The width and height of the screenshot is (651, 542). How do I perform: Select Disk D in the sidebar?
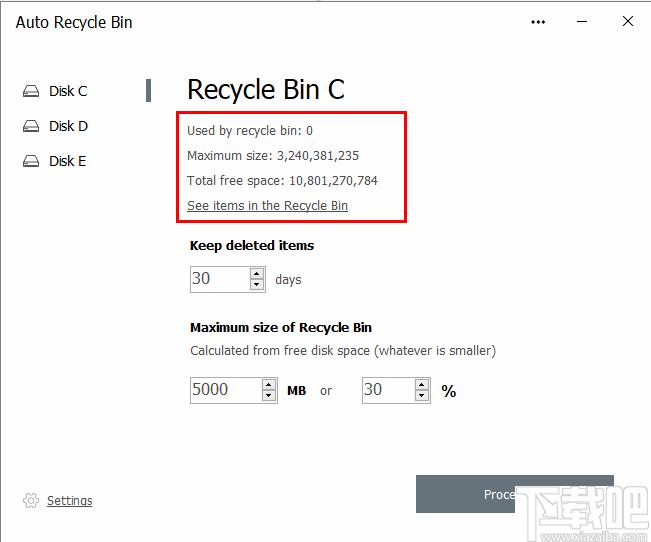69,126
